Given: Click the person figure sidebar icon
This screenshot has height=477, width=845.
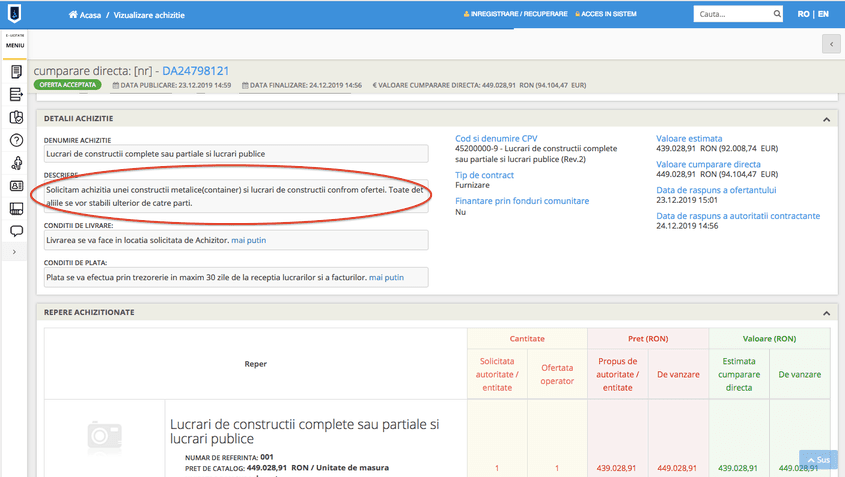Looking at the screenshot, I should pyautogui.click(x=15, y=163).
